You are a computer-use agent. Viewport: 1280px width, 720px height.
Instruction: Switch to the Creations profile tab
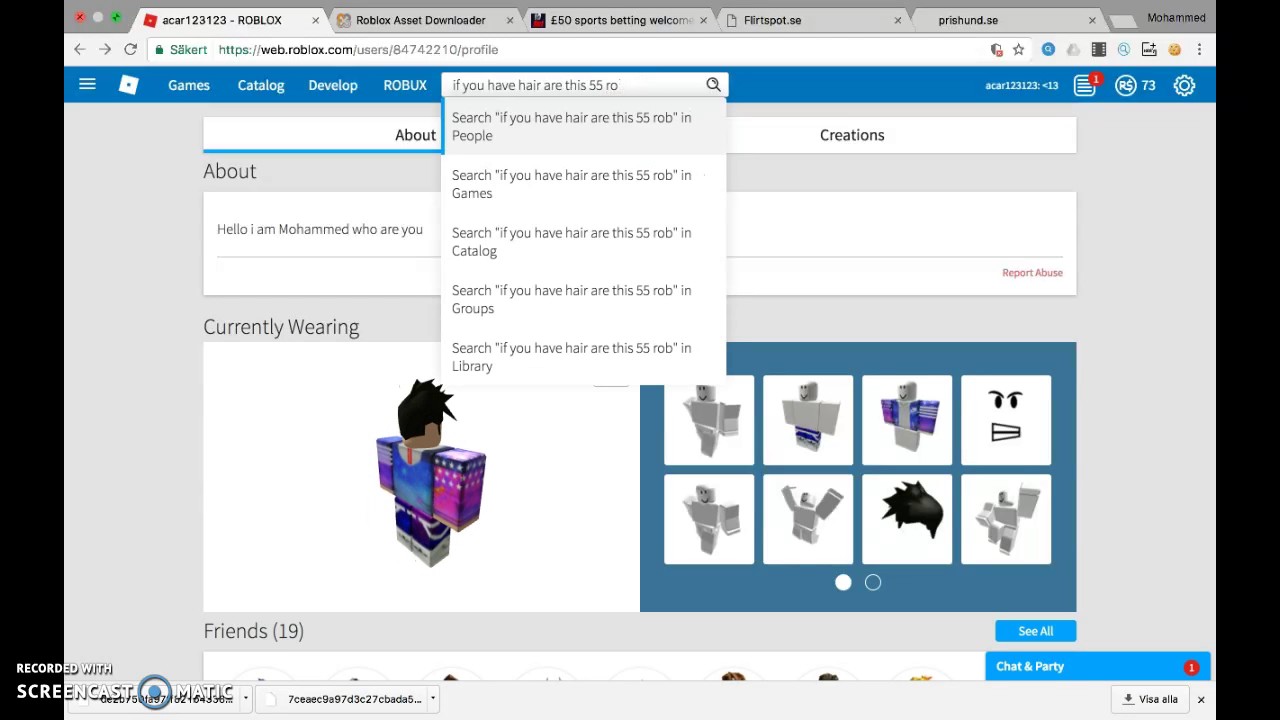[852, 135]
